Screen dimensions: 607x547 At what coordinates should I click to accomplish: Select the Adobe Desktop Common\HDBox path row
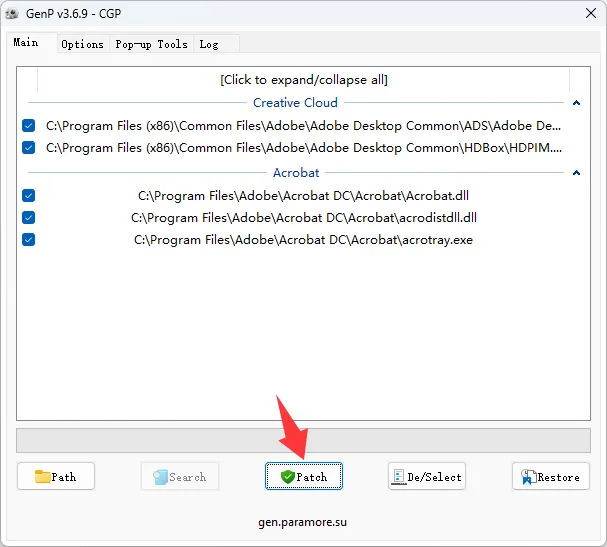click(304, 148)
